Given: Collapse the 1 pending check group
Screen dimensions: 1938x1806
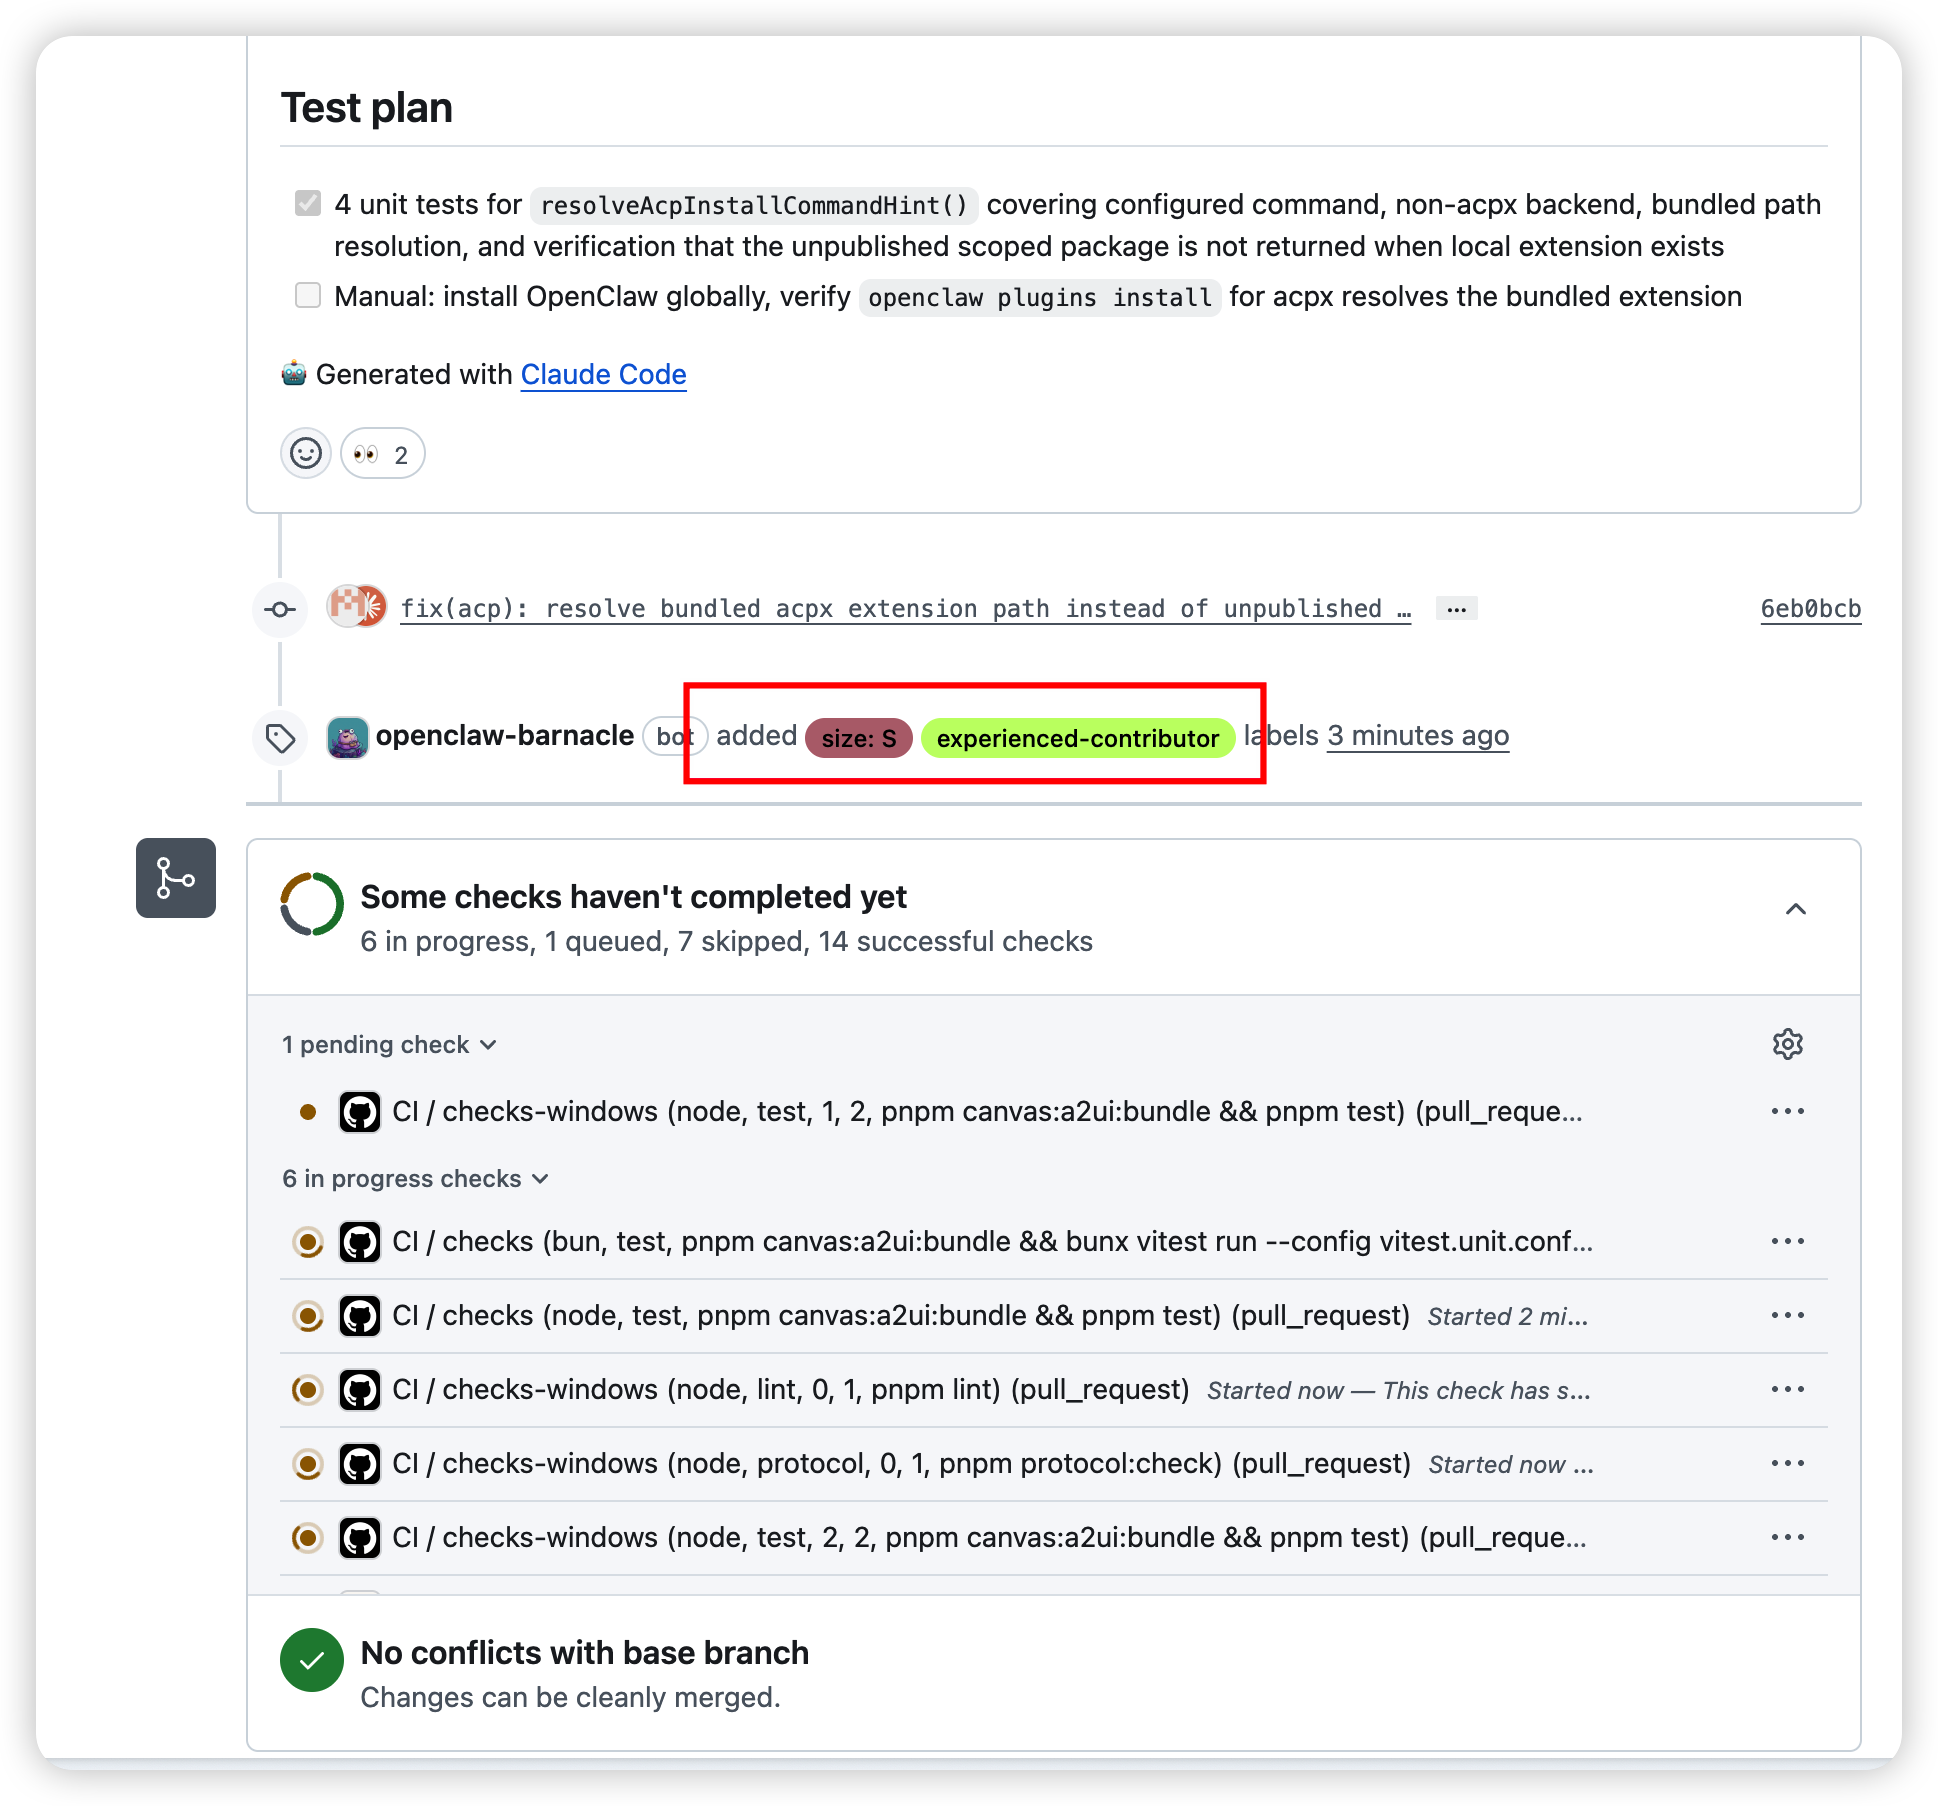Looking at the screenshot, I should click(389, 1045).
